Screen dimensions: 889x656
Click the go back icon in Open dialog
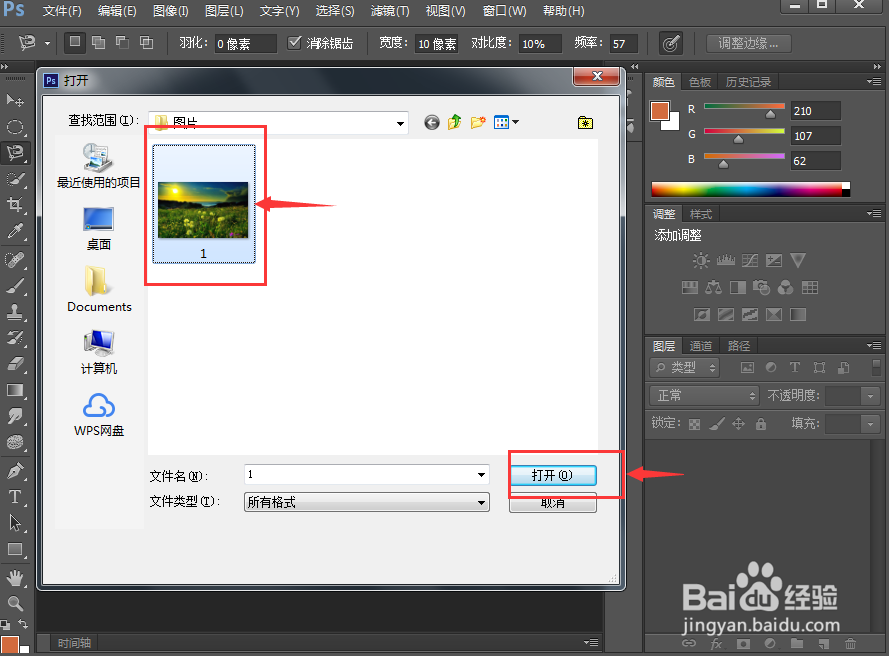pos(431,122)
